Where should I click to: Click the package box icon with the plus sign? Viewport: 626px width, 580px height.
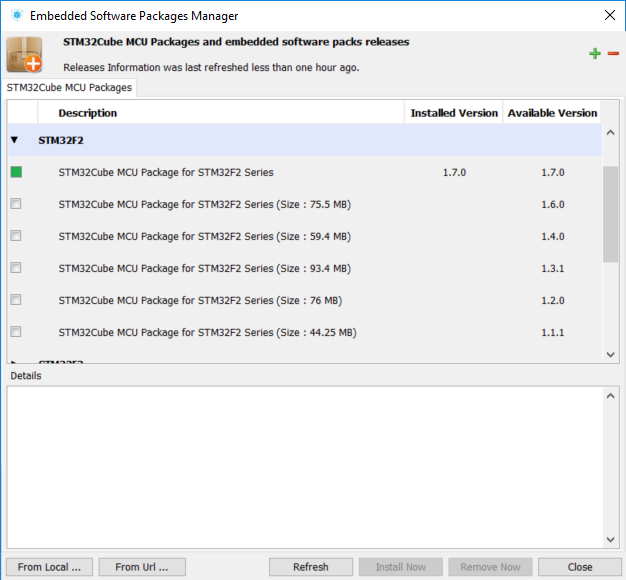pos(24,55)
